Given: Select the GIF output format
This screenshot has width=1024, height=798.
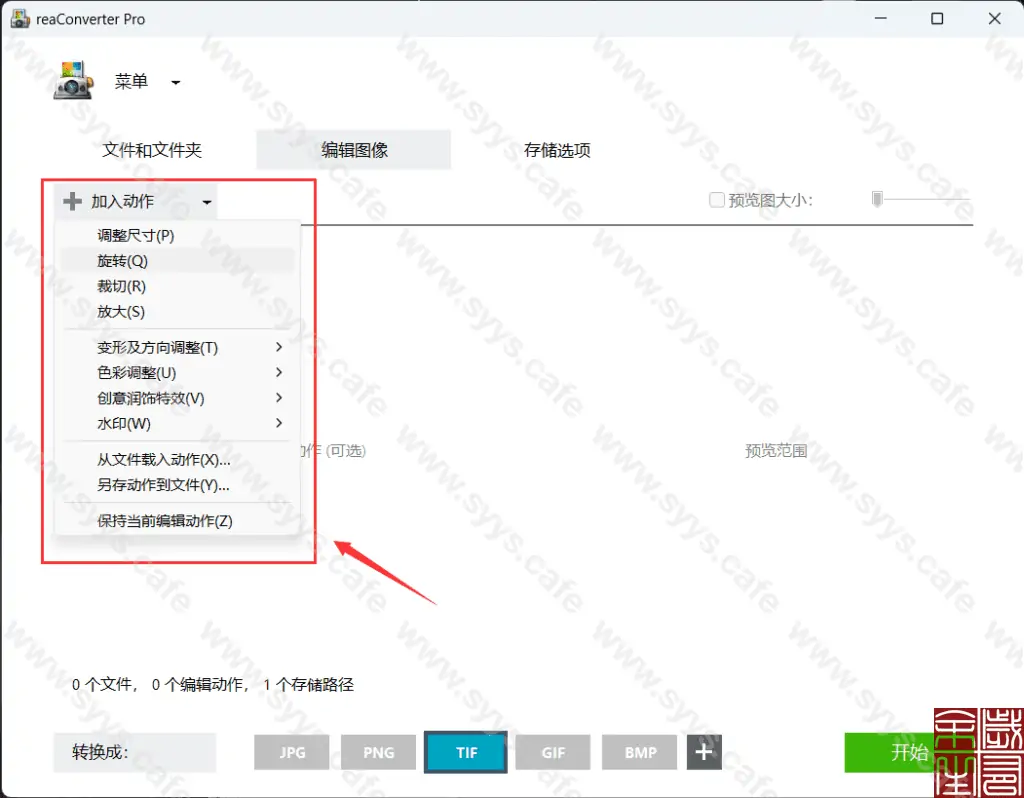Looking at the screenshot, I should (552, 752).
